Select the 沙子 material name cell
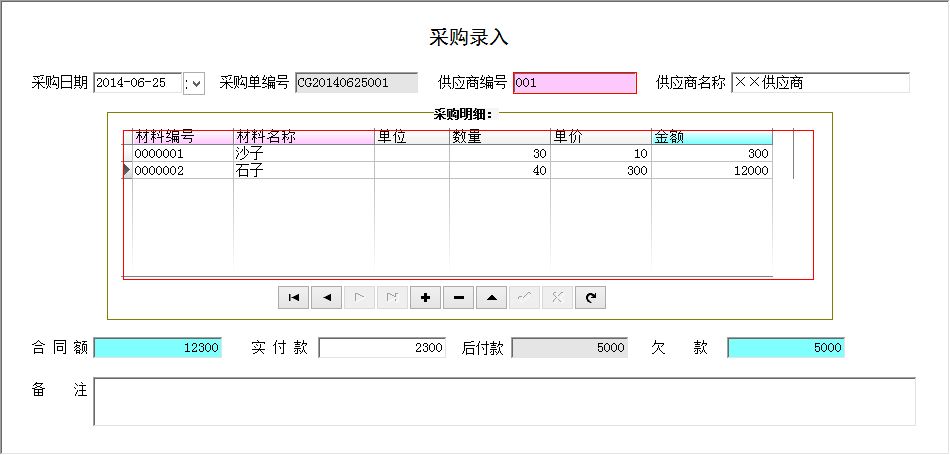 tap(304, 154)
